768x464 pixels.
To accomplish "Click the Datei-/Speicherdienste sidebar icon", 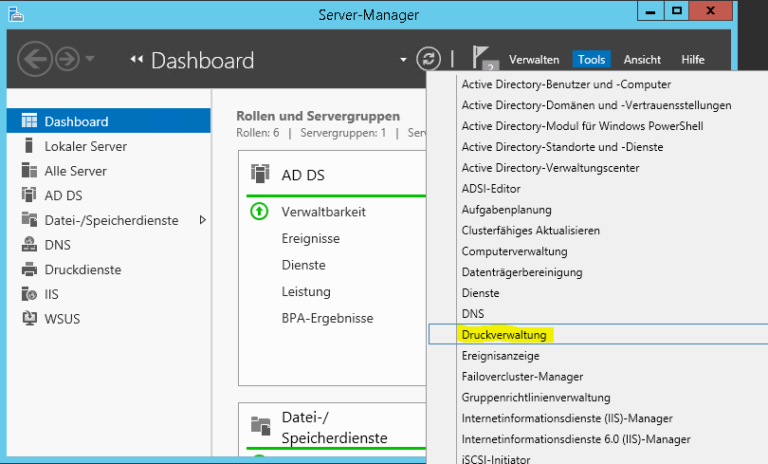I will (x=29, y=220).
